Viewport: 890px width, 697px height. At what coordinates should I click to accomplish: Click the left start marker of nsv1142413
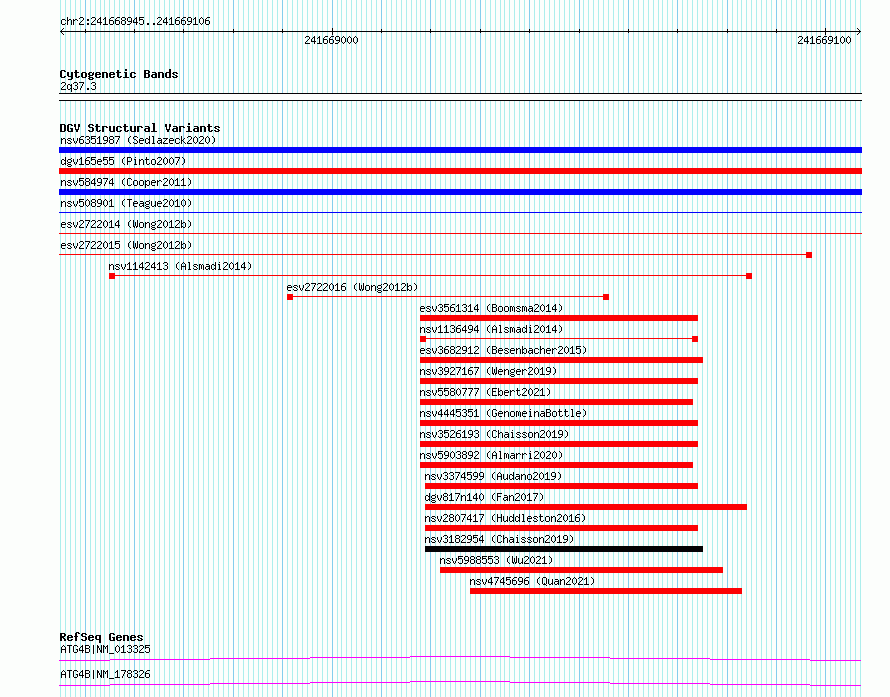tap(112, 276)
